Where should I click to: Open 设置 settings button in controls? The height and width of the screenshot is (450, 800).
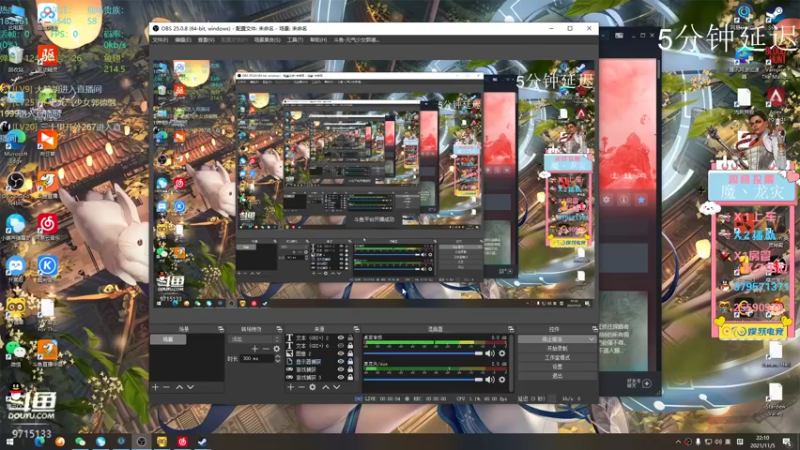point(557,367)
